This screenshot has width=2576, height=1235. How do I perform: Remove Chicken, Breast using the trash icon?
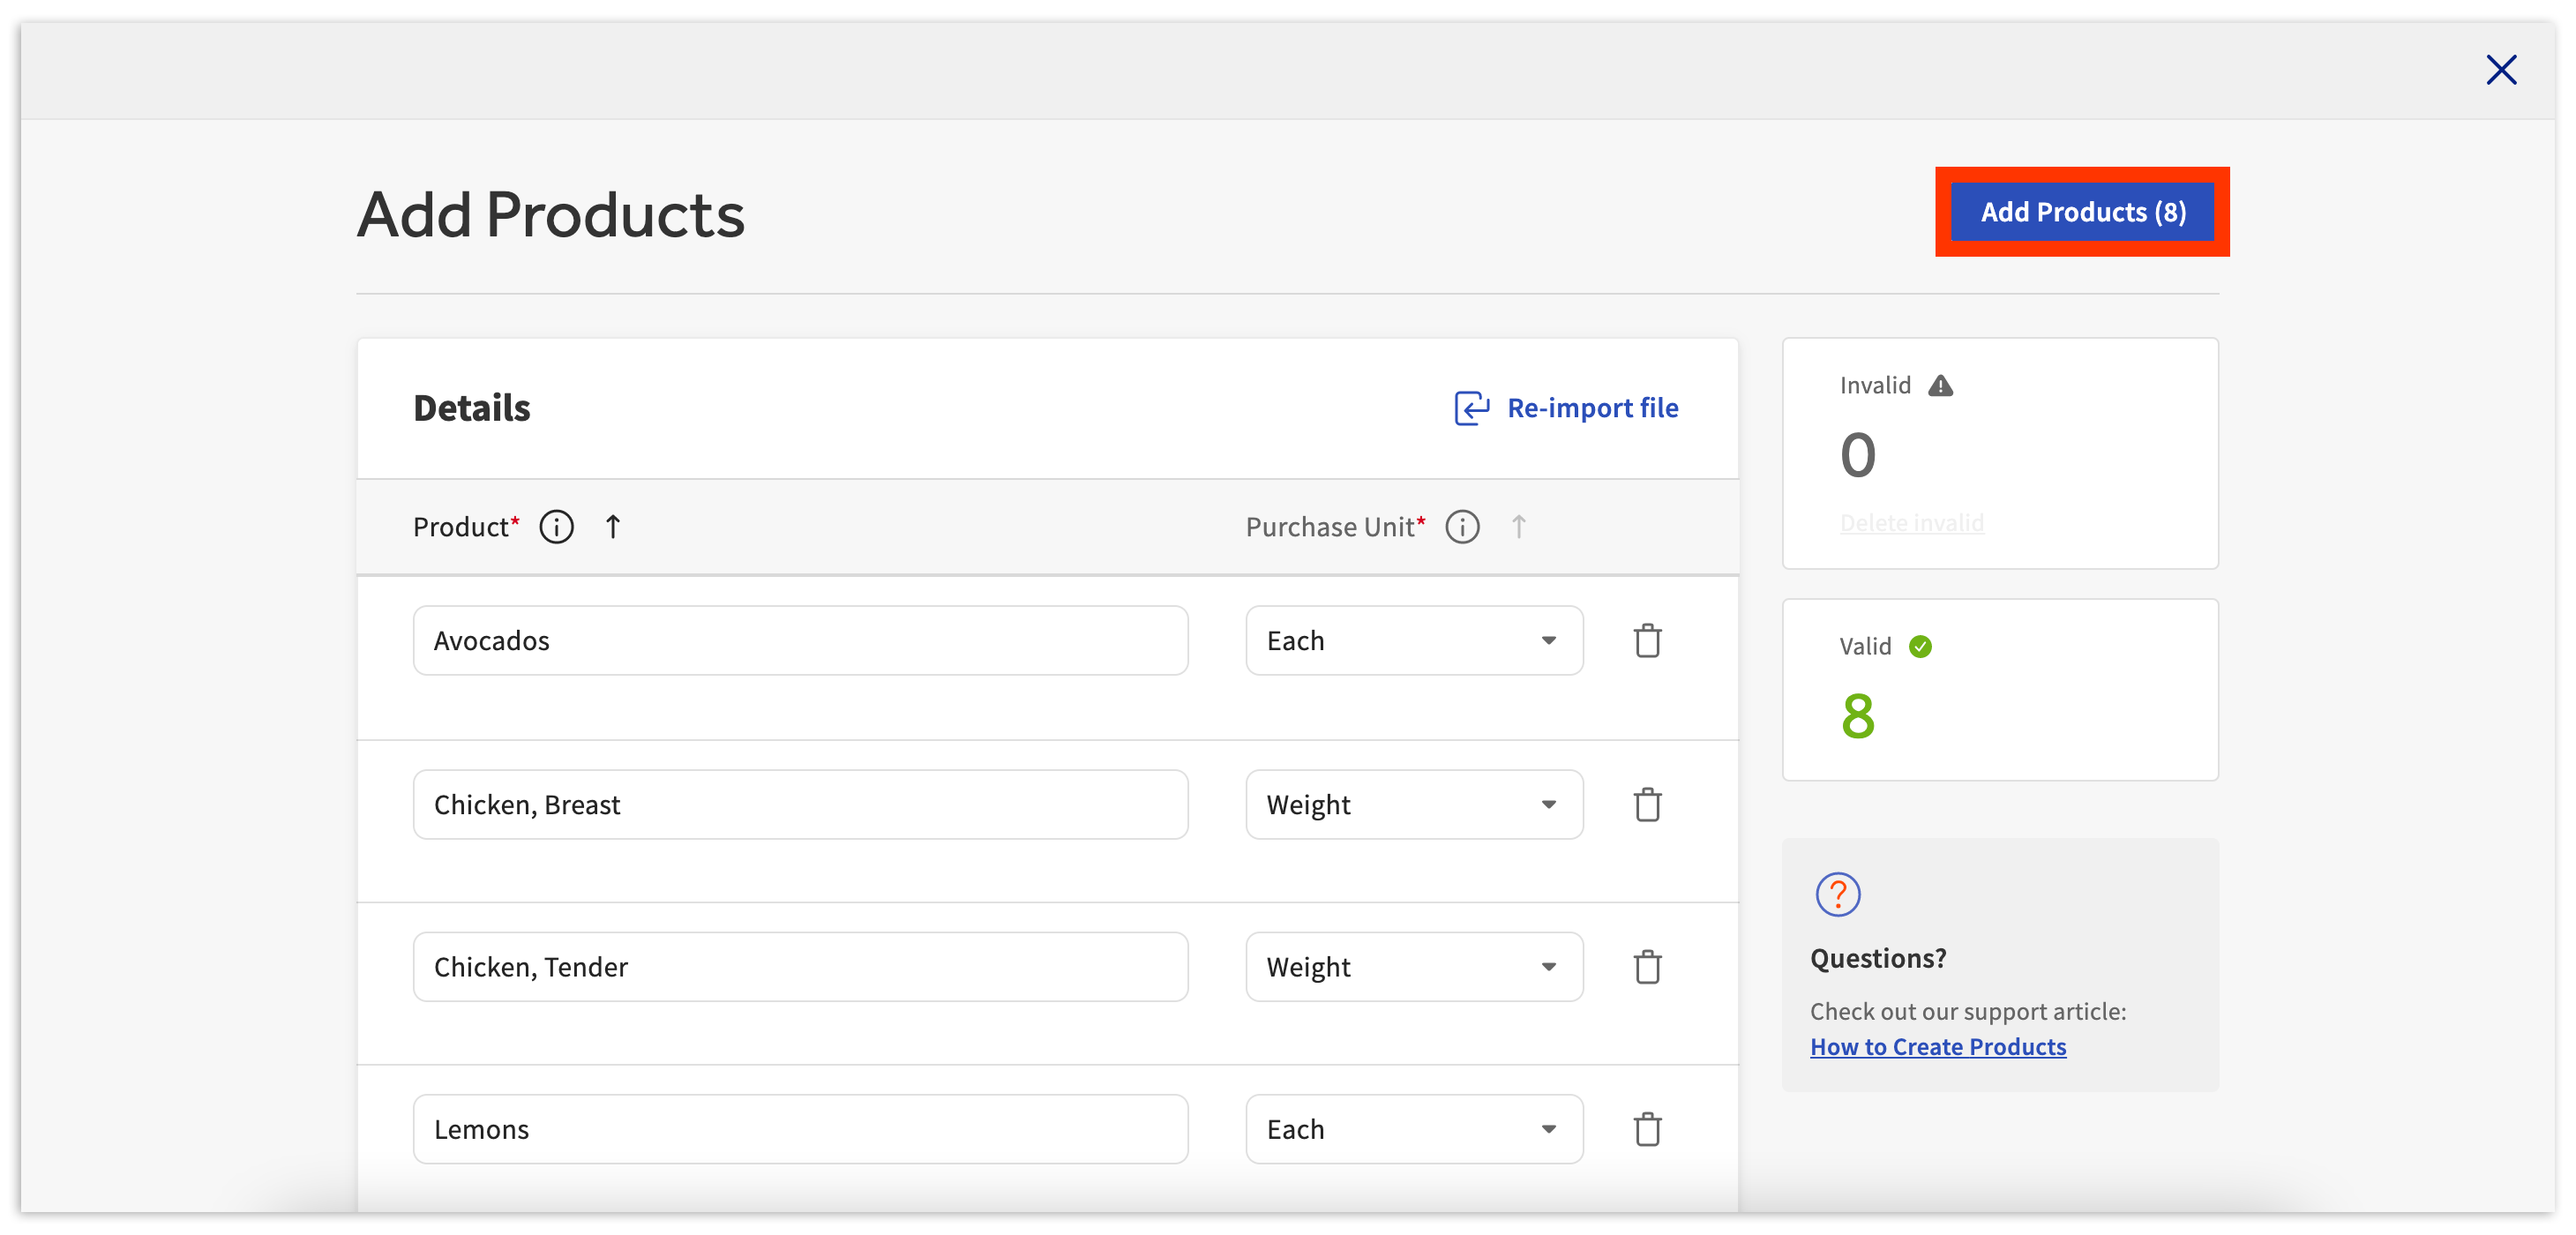point(1647,804)
